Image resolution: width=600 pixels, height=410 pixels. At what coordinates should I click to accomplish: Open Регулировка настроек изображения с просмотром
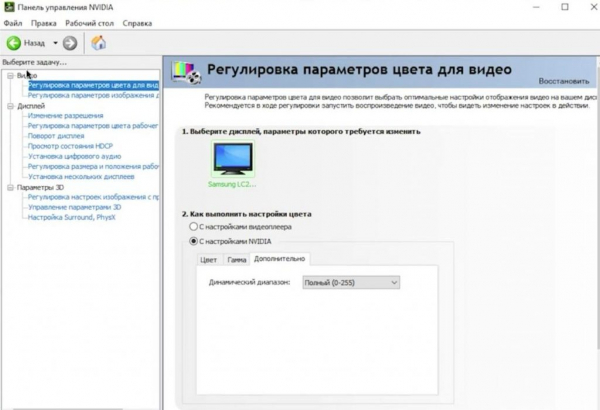tap(93, 197)
